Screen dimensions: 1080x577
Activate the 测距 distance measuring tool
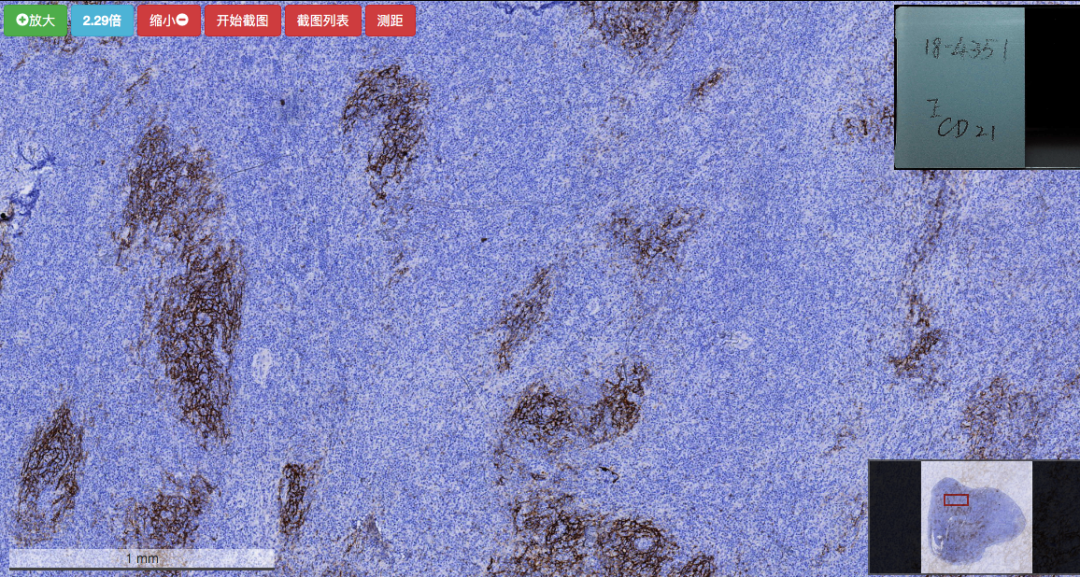click(x=391, y=21)
